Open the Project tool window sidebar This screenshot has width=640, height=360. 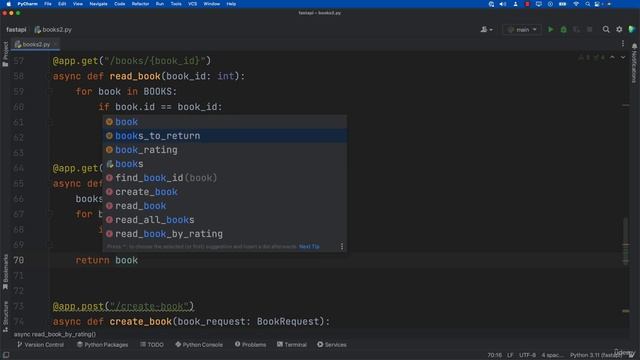coord(5,54)
